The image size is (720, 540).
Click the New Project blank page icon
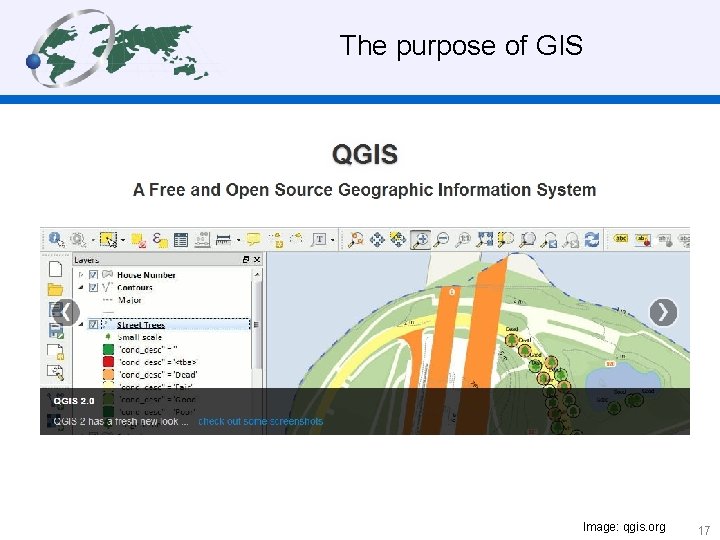click(56, 269)
